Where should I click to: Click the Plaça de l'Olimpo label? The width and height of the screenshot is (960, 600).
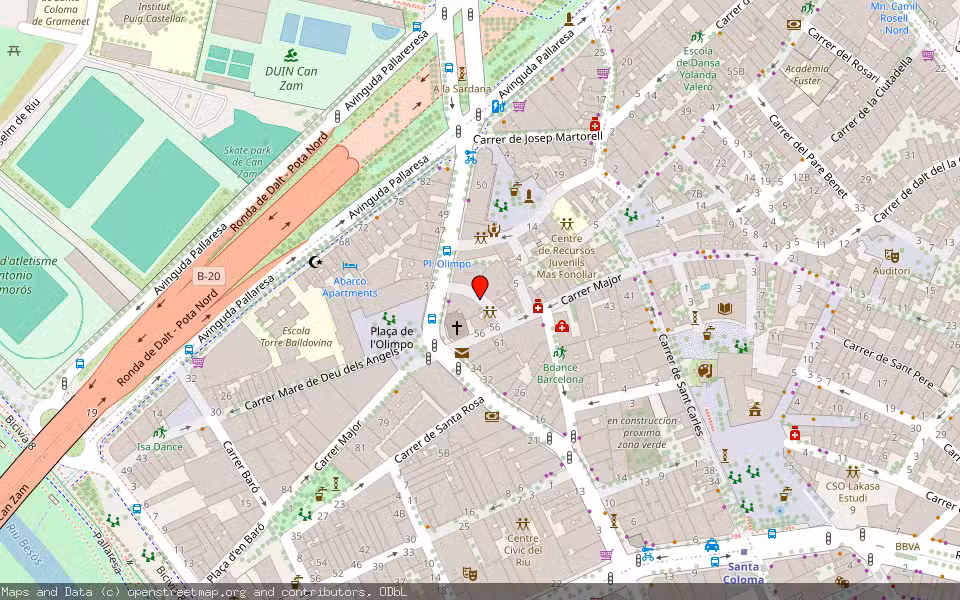coord(392,337)
